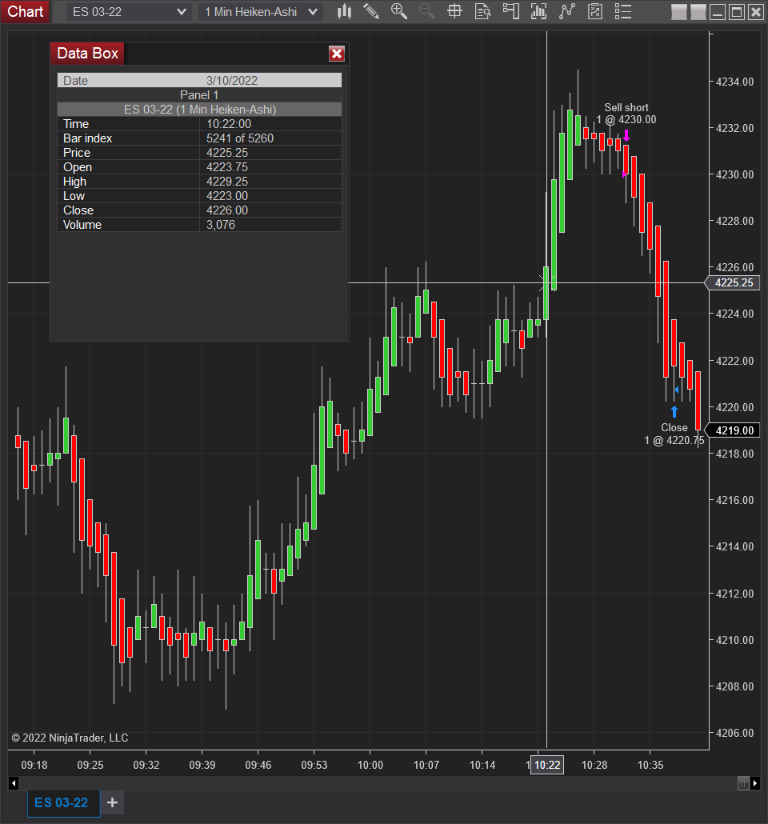Click the Date 3/10/2022 row
The image size is (768, 824).
coord(200,80)
